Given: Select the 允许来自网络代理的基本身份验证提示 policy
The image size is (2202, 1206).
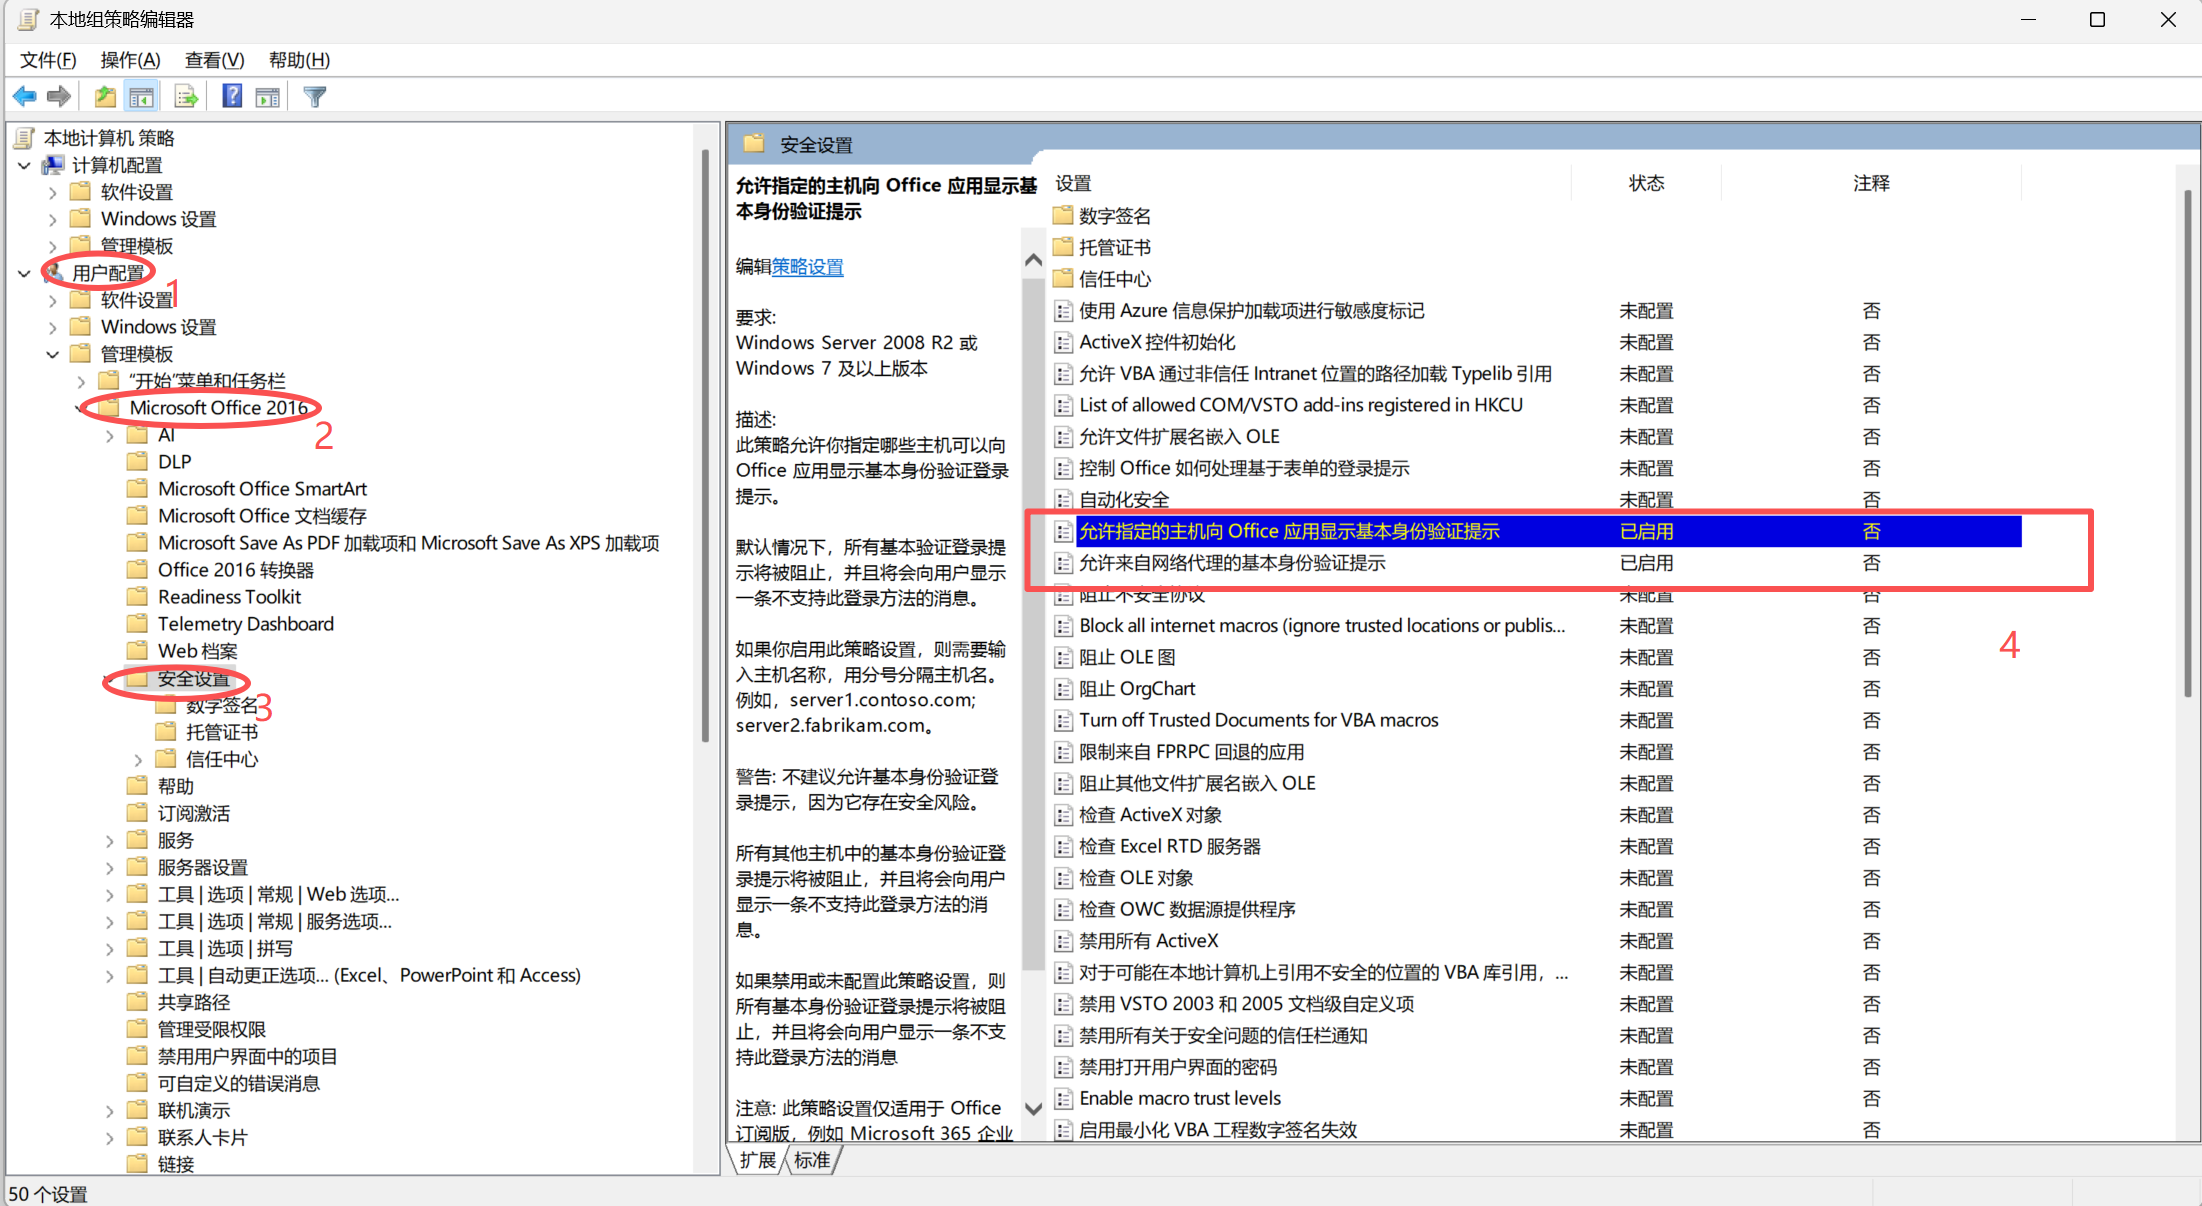Looking at the screenshot, I should click(x=1232, y=563).
